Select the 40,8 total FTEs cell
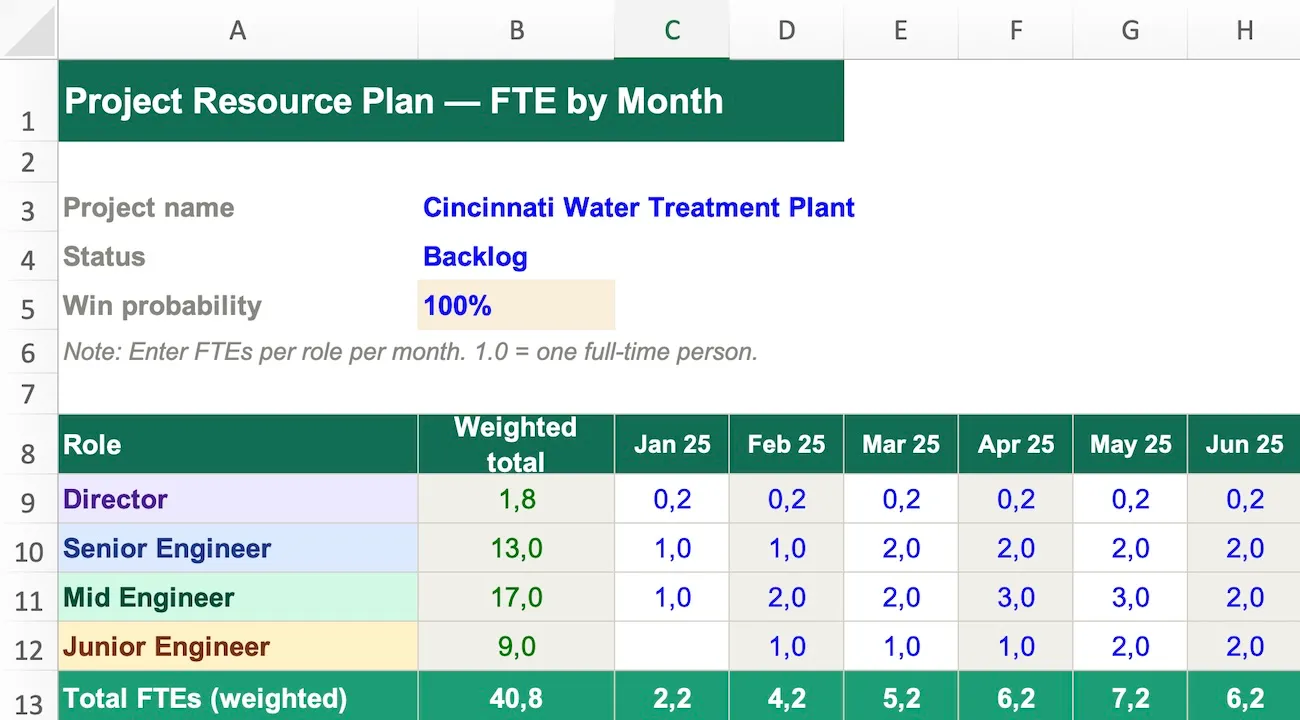The height and width of the screenshot is (720, 1300). 516,698
